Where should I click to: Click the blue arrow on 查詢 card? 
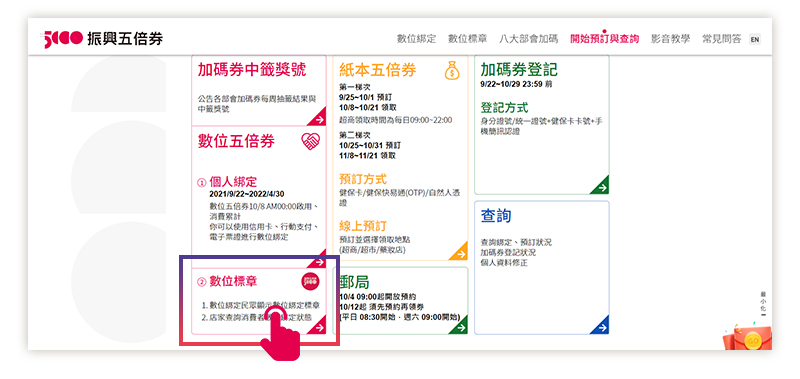(x=602, y=327)
